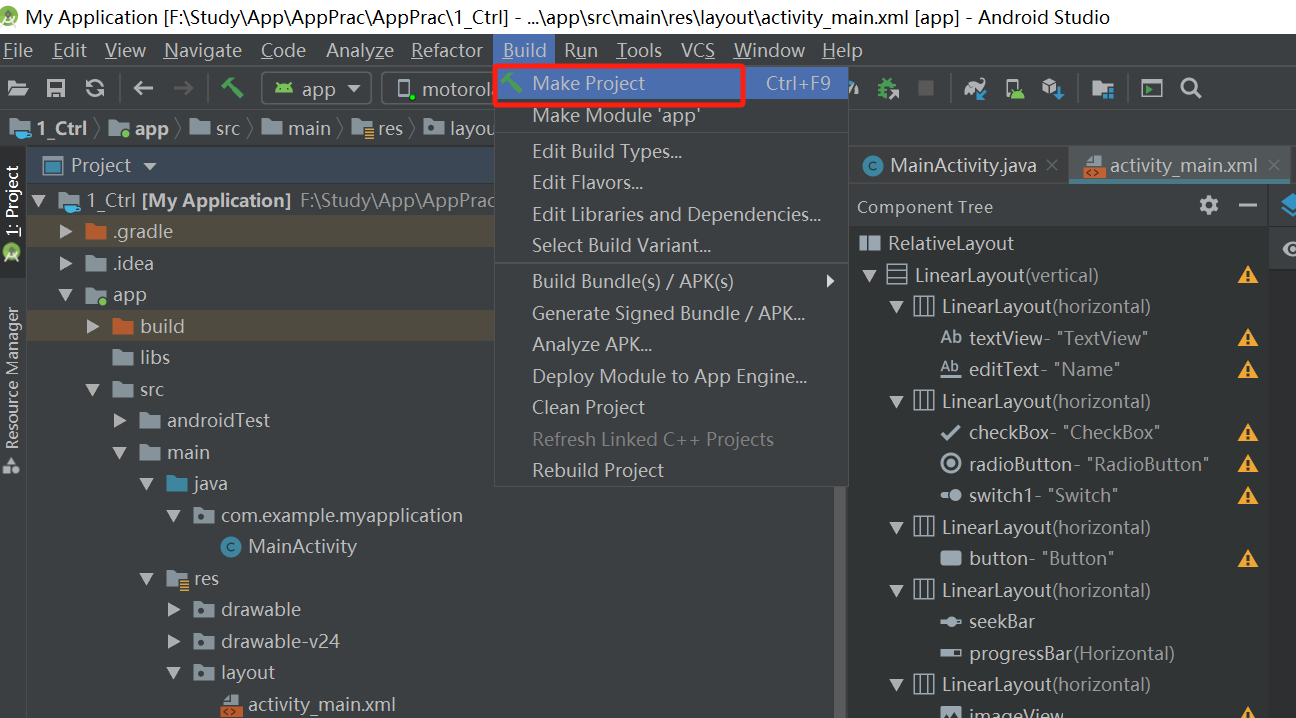Expand the build folder
The height and width of the screenshot is (718, 1296).
93,326
